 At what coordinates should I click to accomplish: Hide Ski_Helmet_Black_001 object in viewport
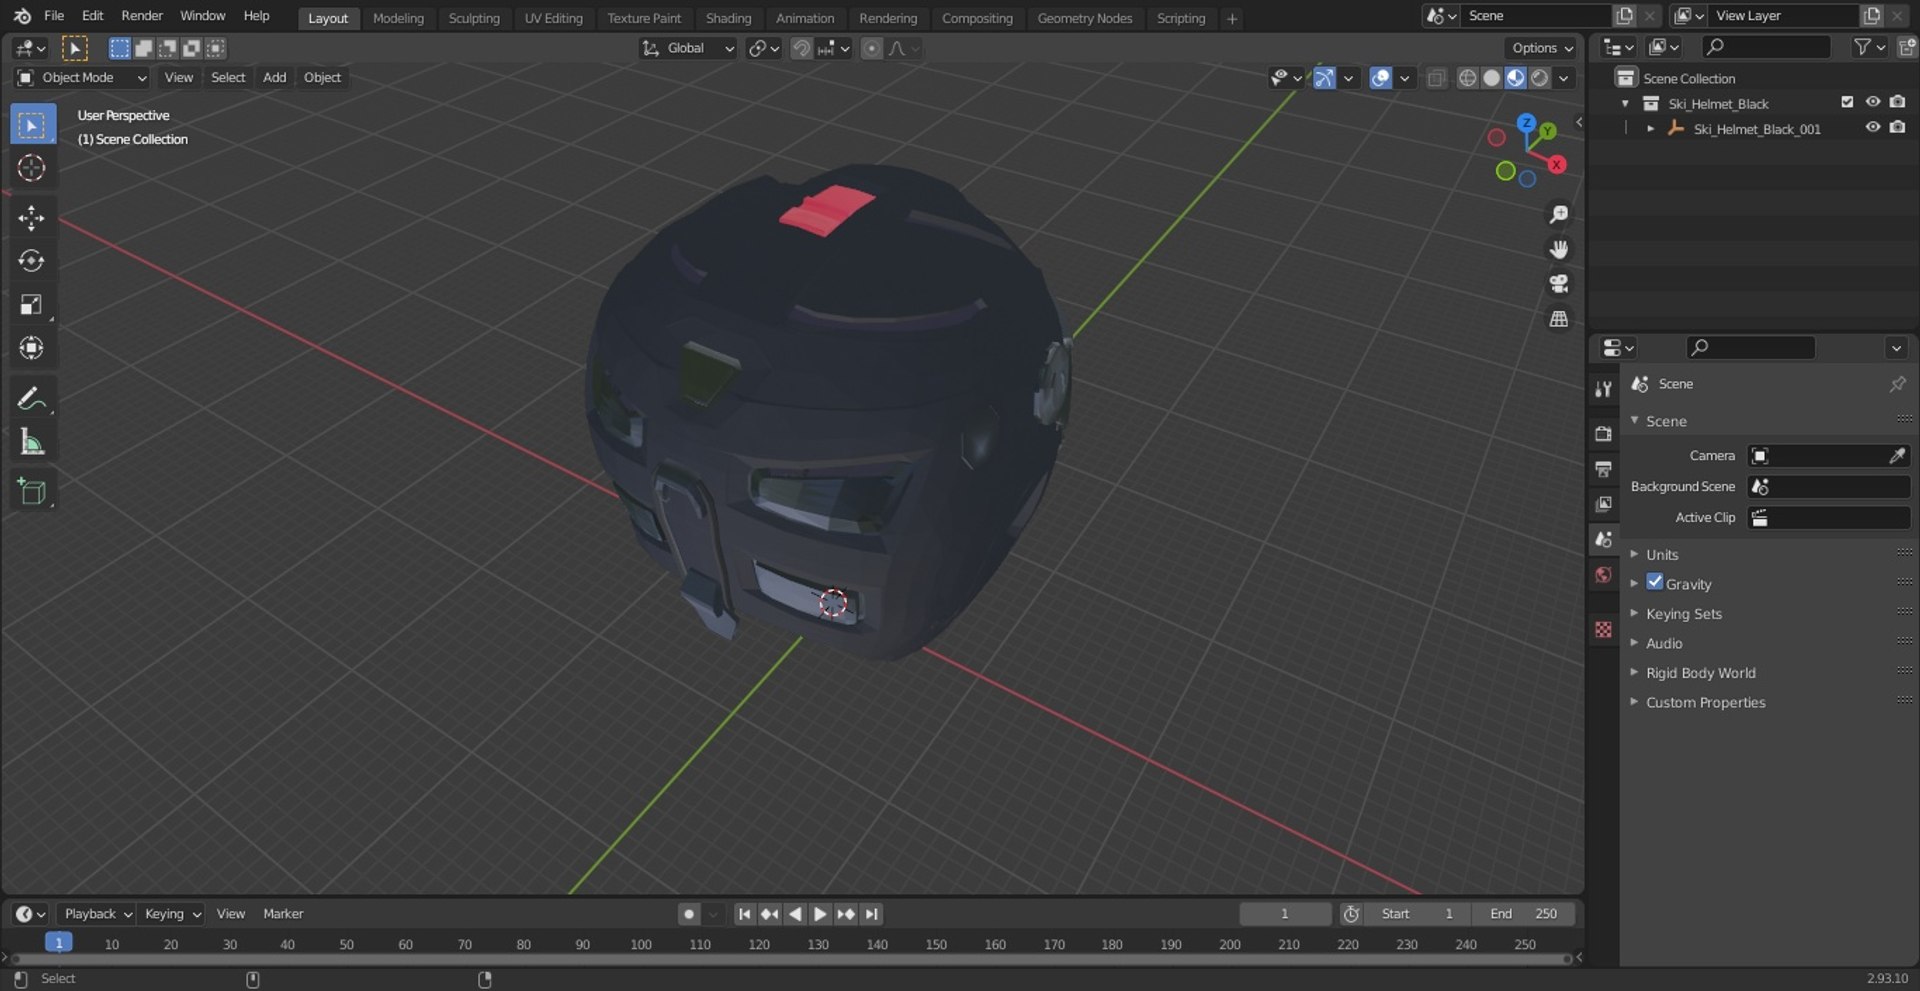1872,127
